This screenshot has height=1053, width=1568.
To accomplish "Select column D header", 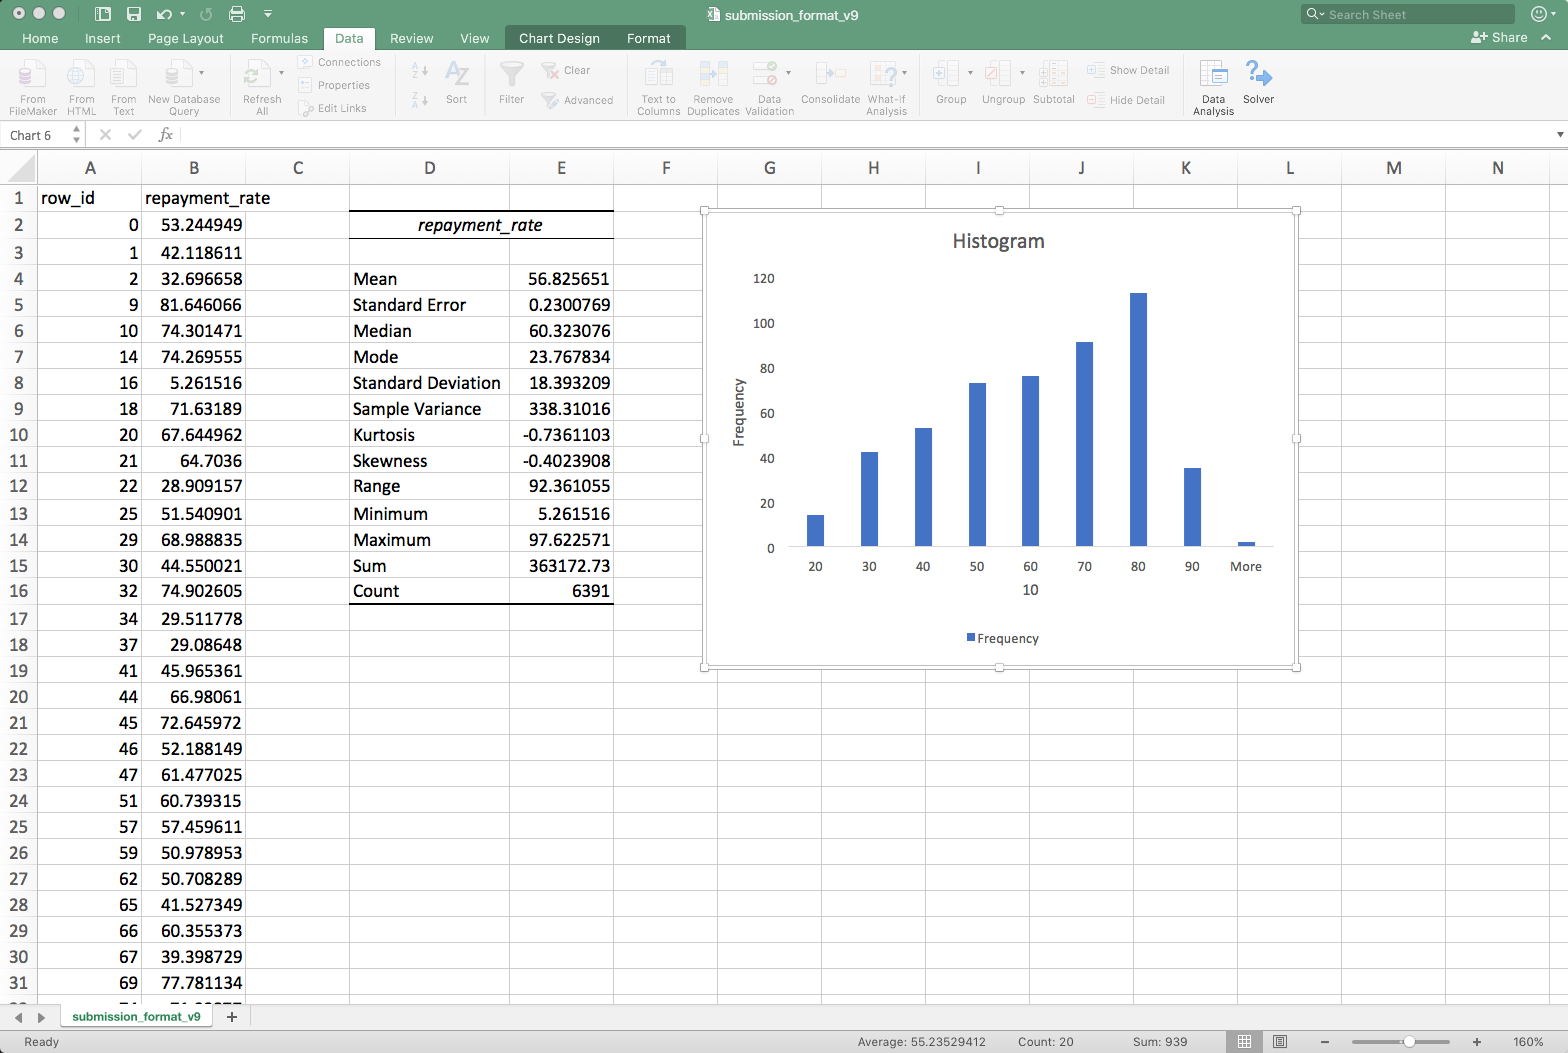I will (430, 168).
